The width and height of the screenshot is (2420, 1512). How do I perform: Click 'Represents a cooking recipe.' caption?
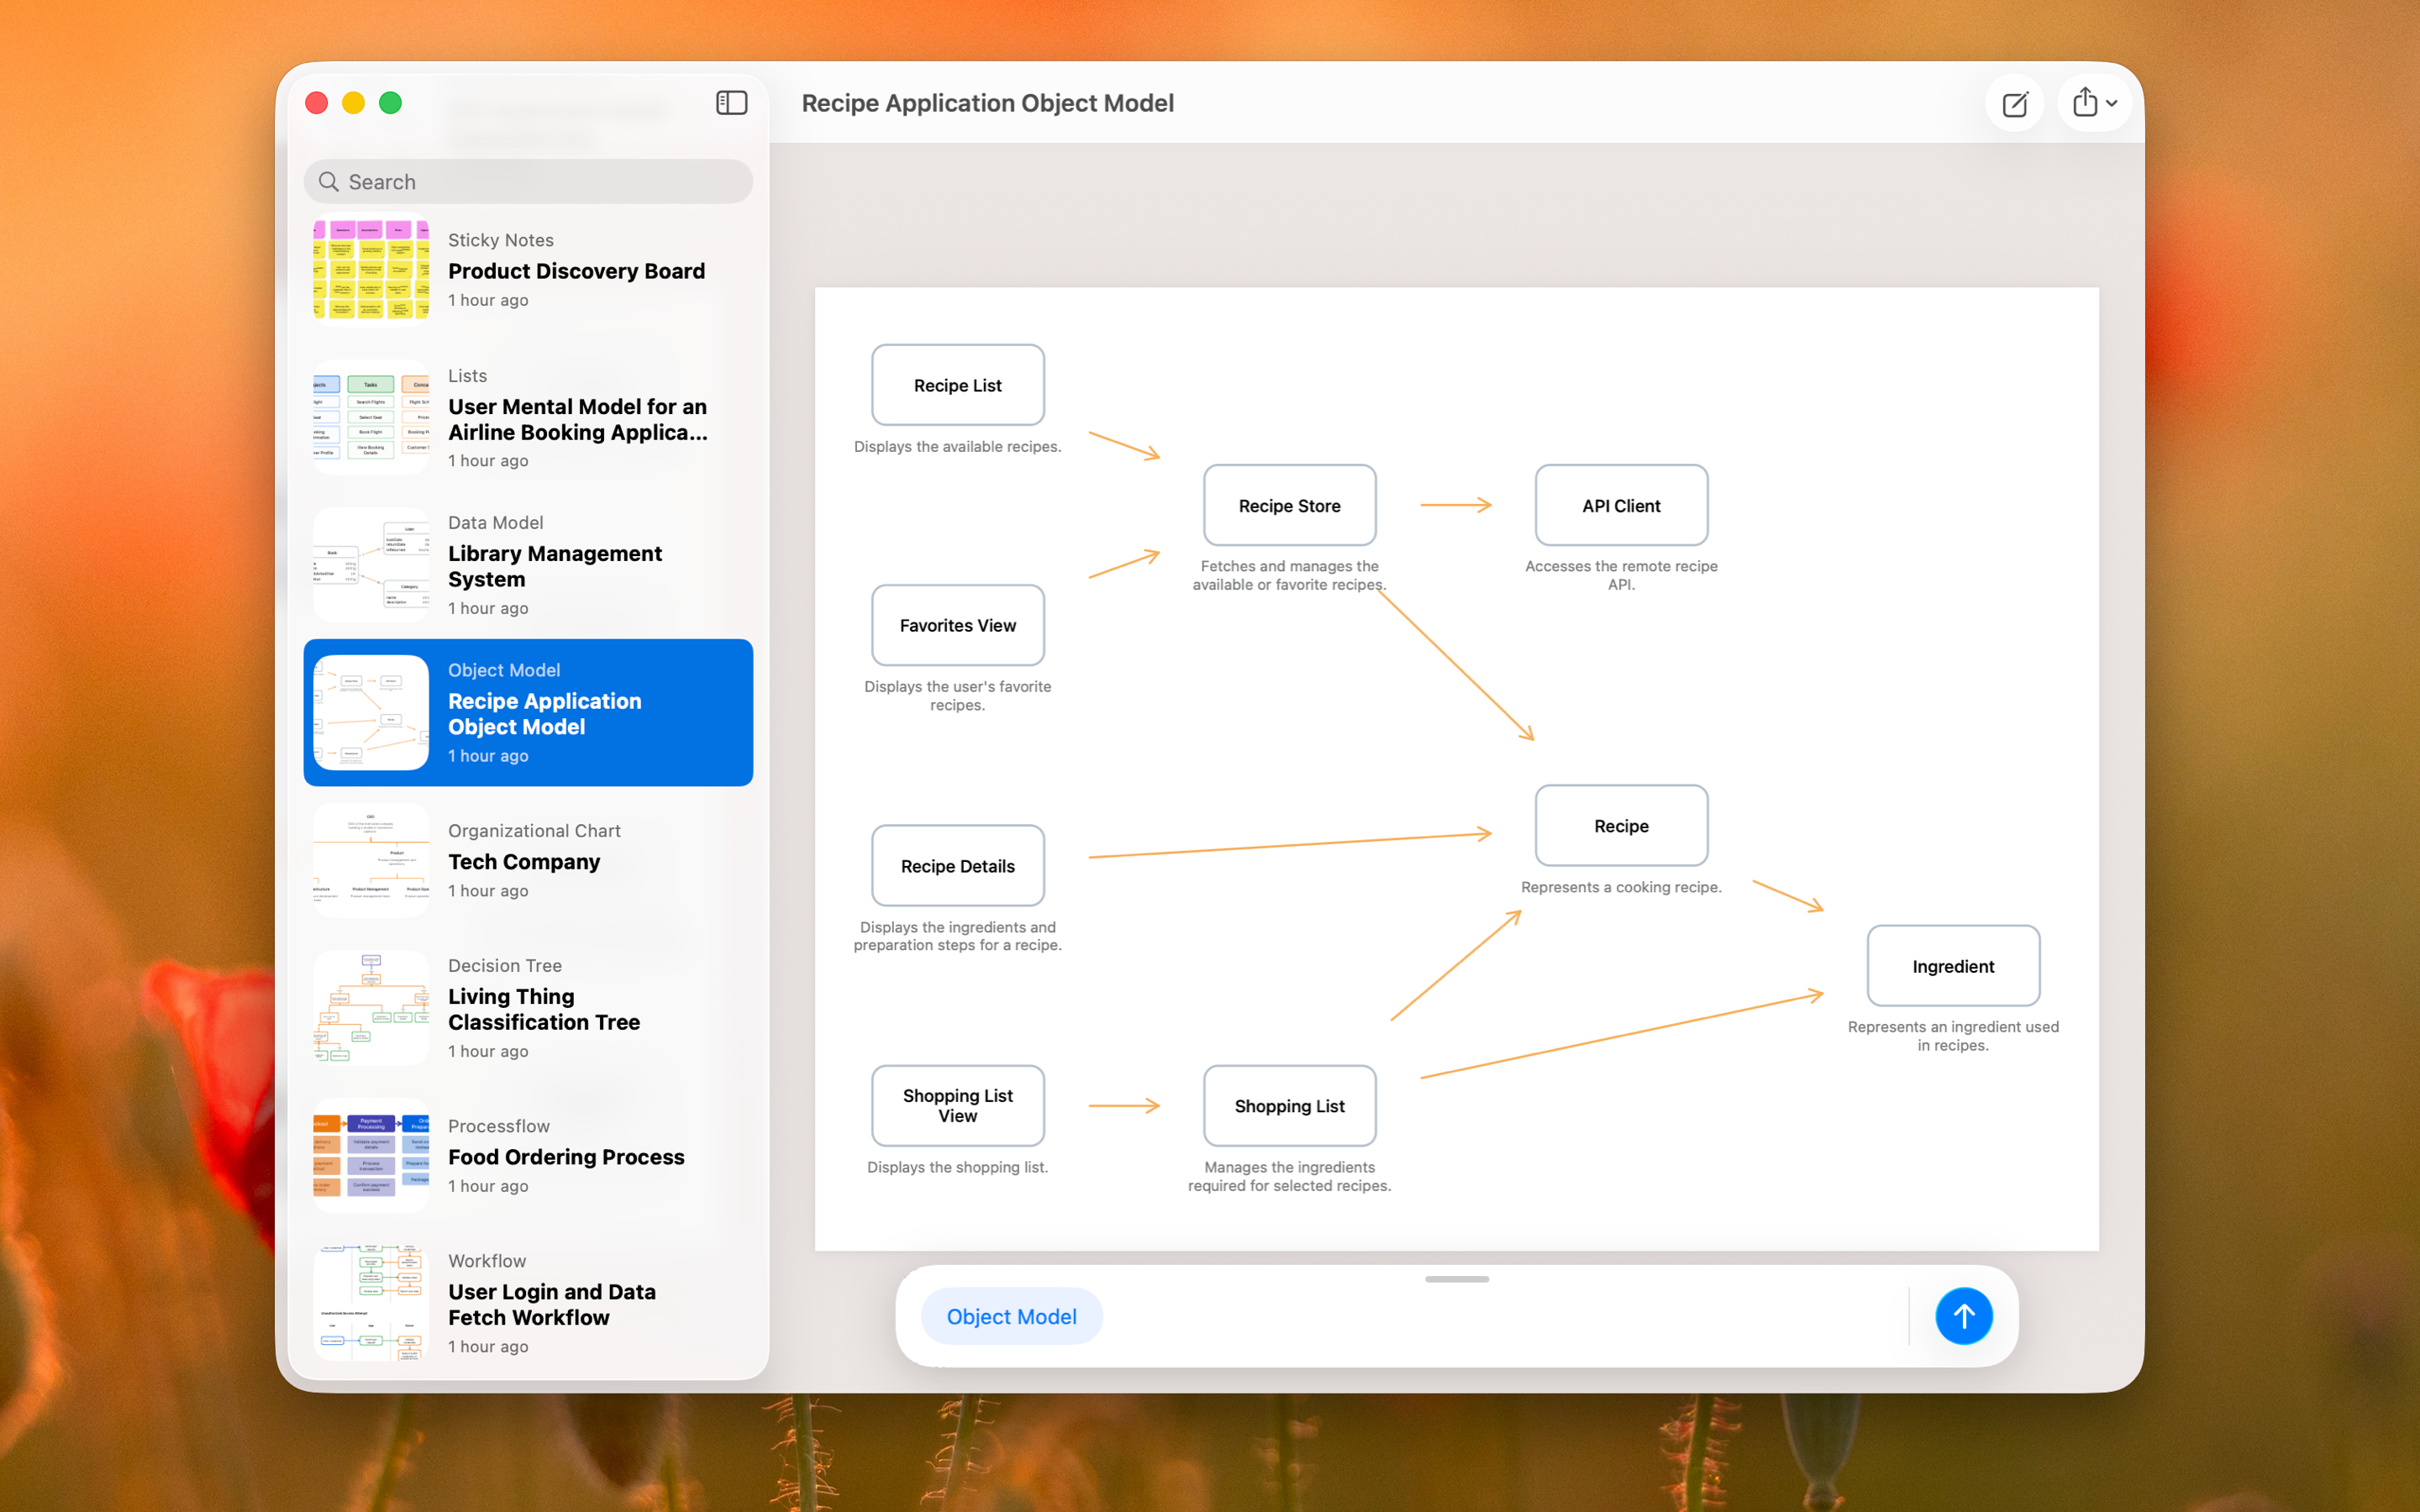tap(1621, 887)
